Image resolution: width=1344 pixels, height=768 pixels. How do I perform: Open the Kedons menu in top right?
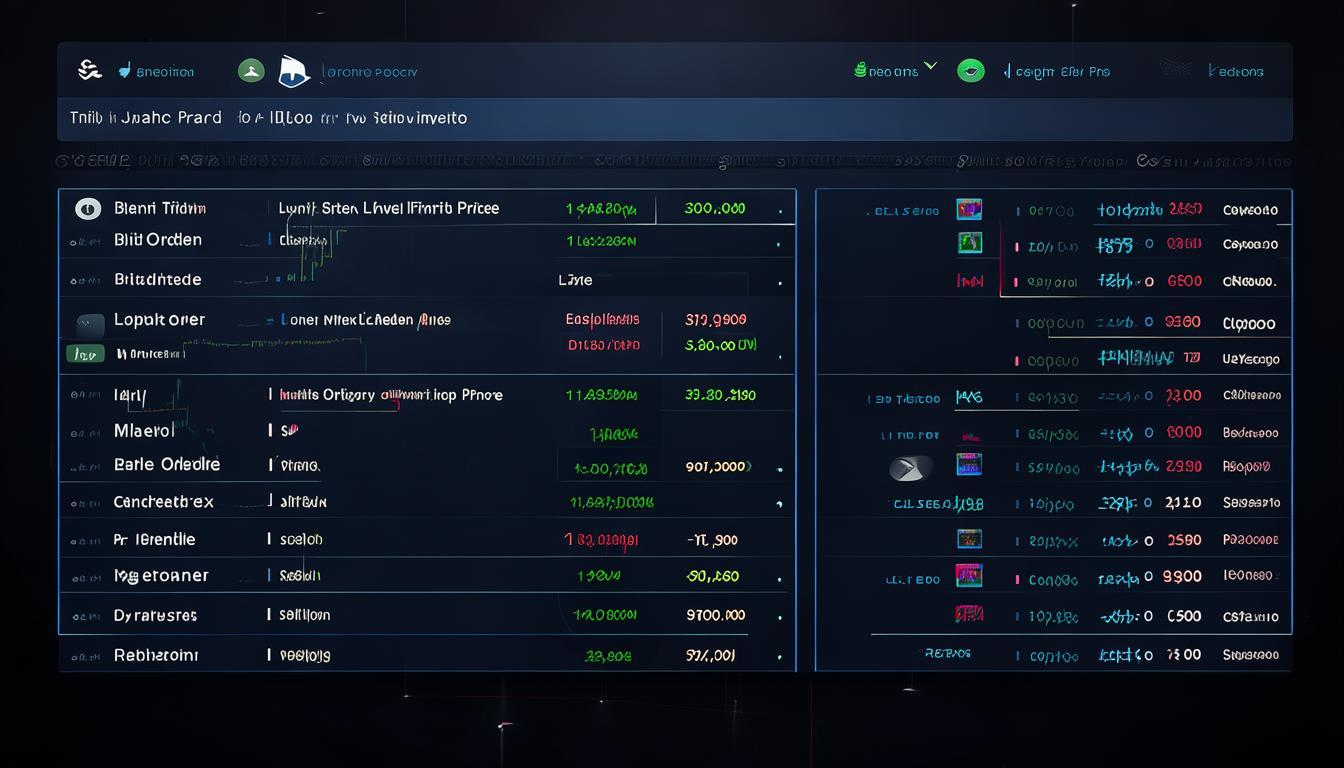coord(1235,71)
